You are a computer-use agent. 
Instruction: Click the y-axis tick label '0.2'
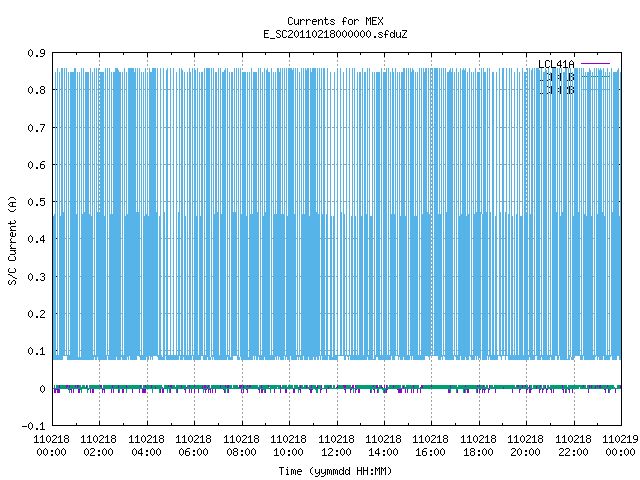pos(36,314)
